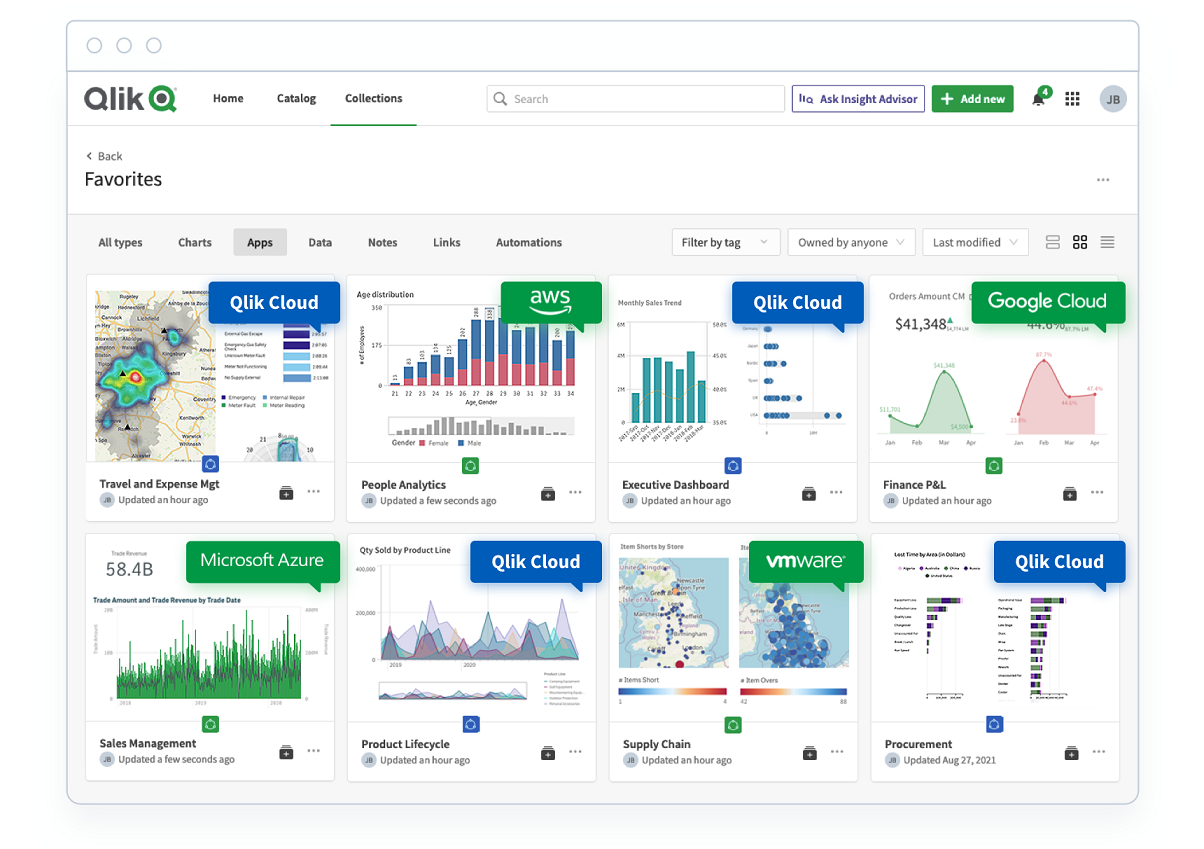
Task: Switch to grid tile view icon
Action: tap(1080, 242)
